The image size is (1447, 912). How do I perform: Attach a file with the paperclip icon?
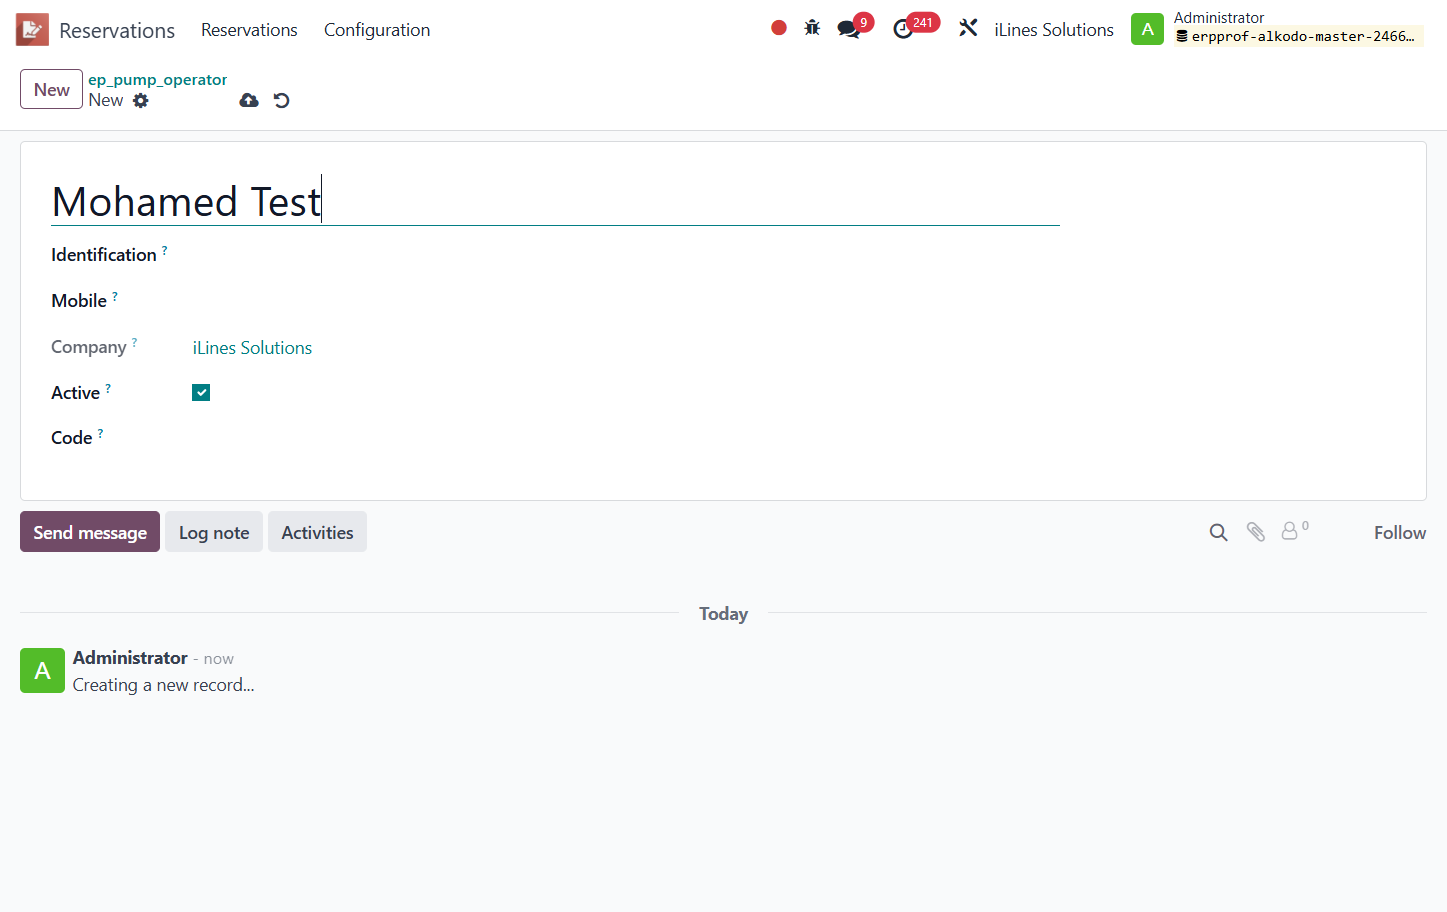(x=1256, y=532)
